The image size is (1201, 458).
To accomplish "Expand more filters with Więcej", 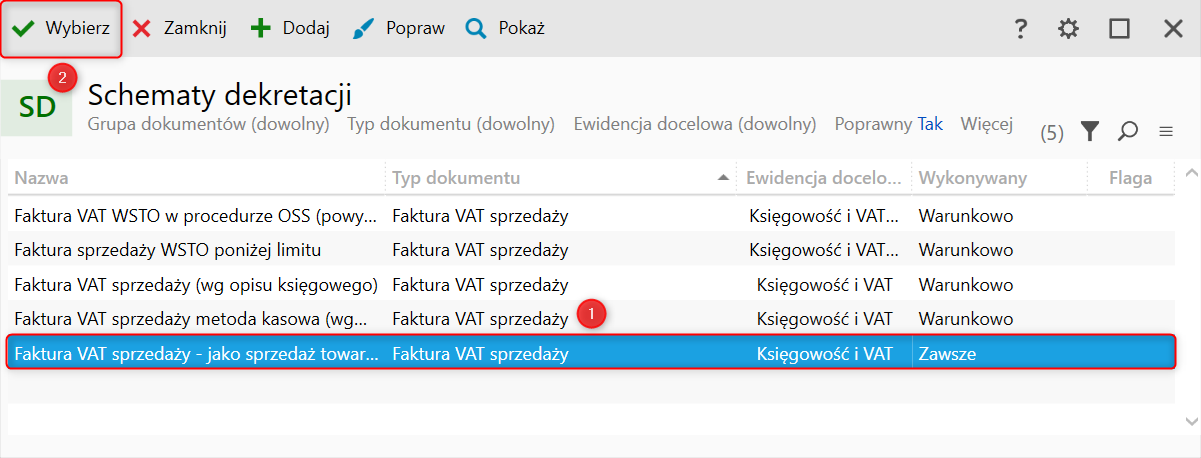I will click(986, 124).
